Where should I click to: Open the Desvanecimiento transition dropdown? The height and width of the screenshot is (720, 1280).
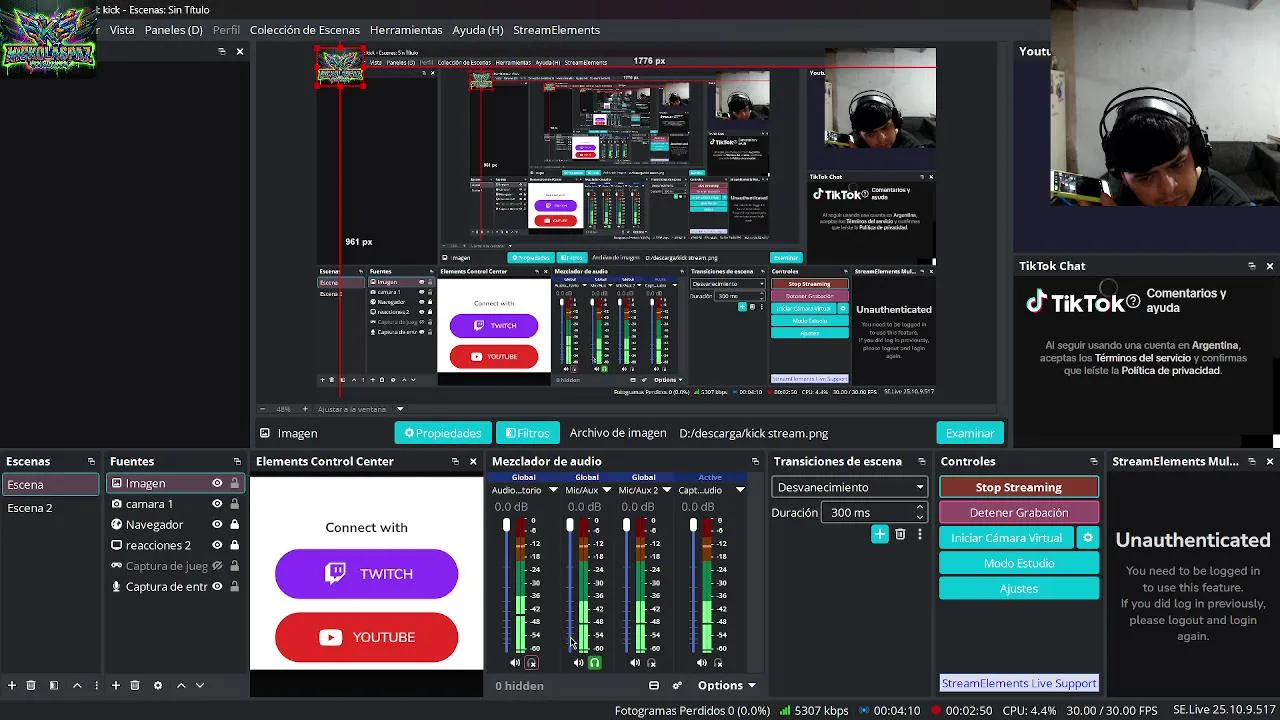[848, 487]
